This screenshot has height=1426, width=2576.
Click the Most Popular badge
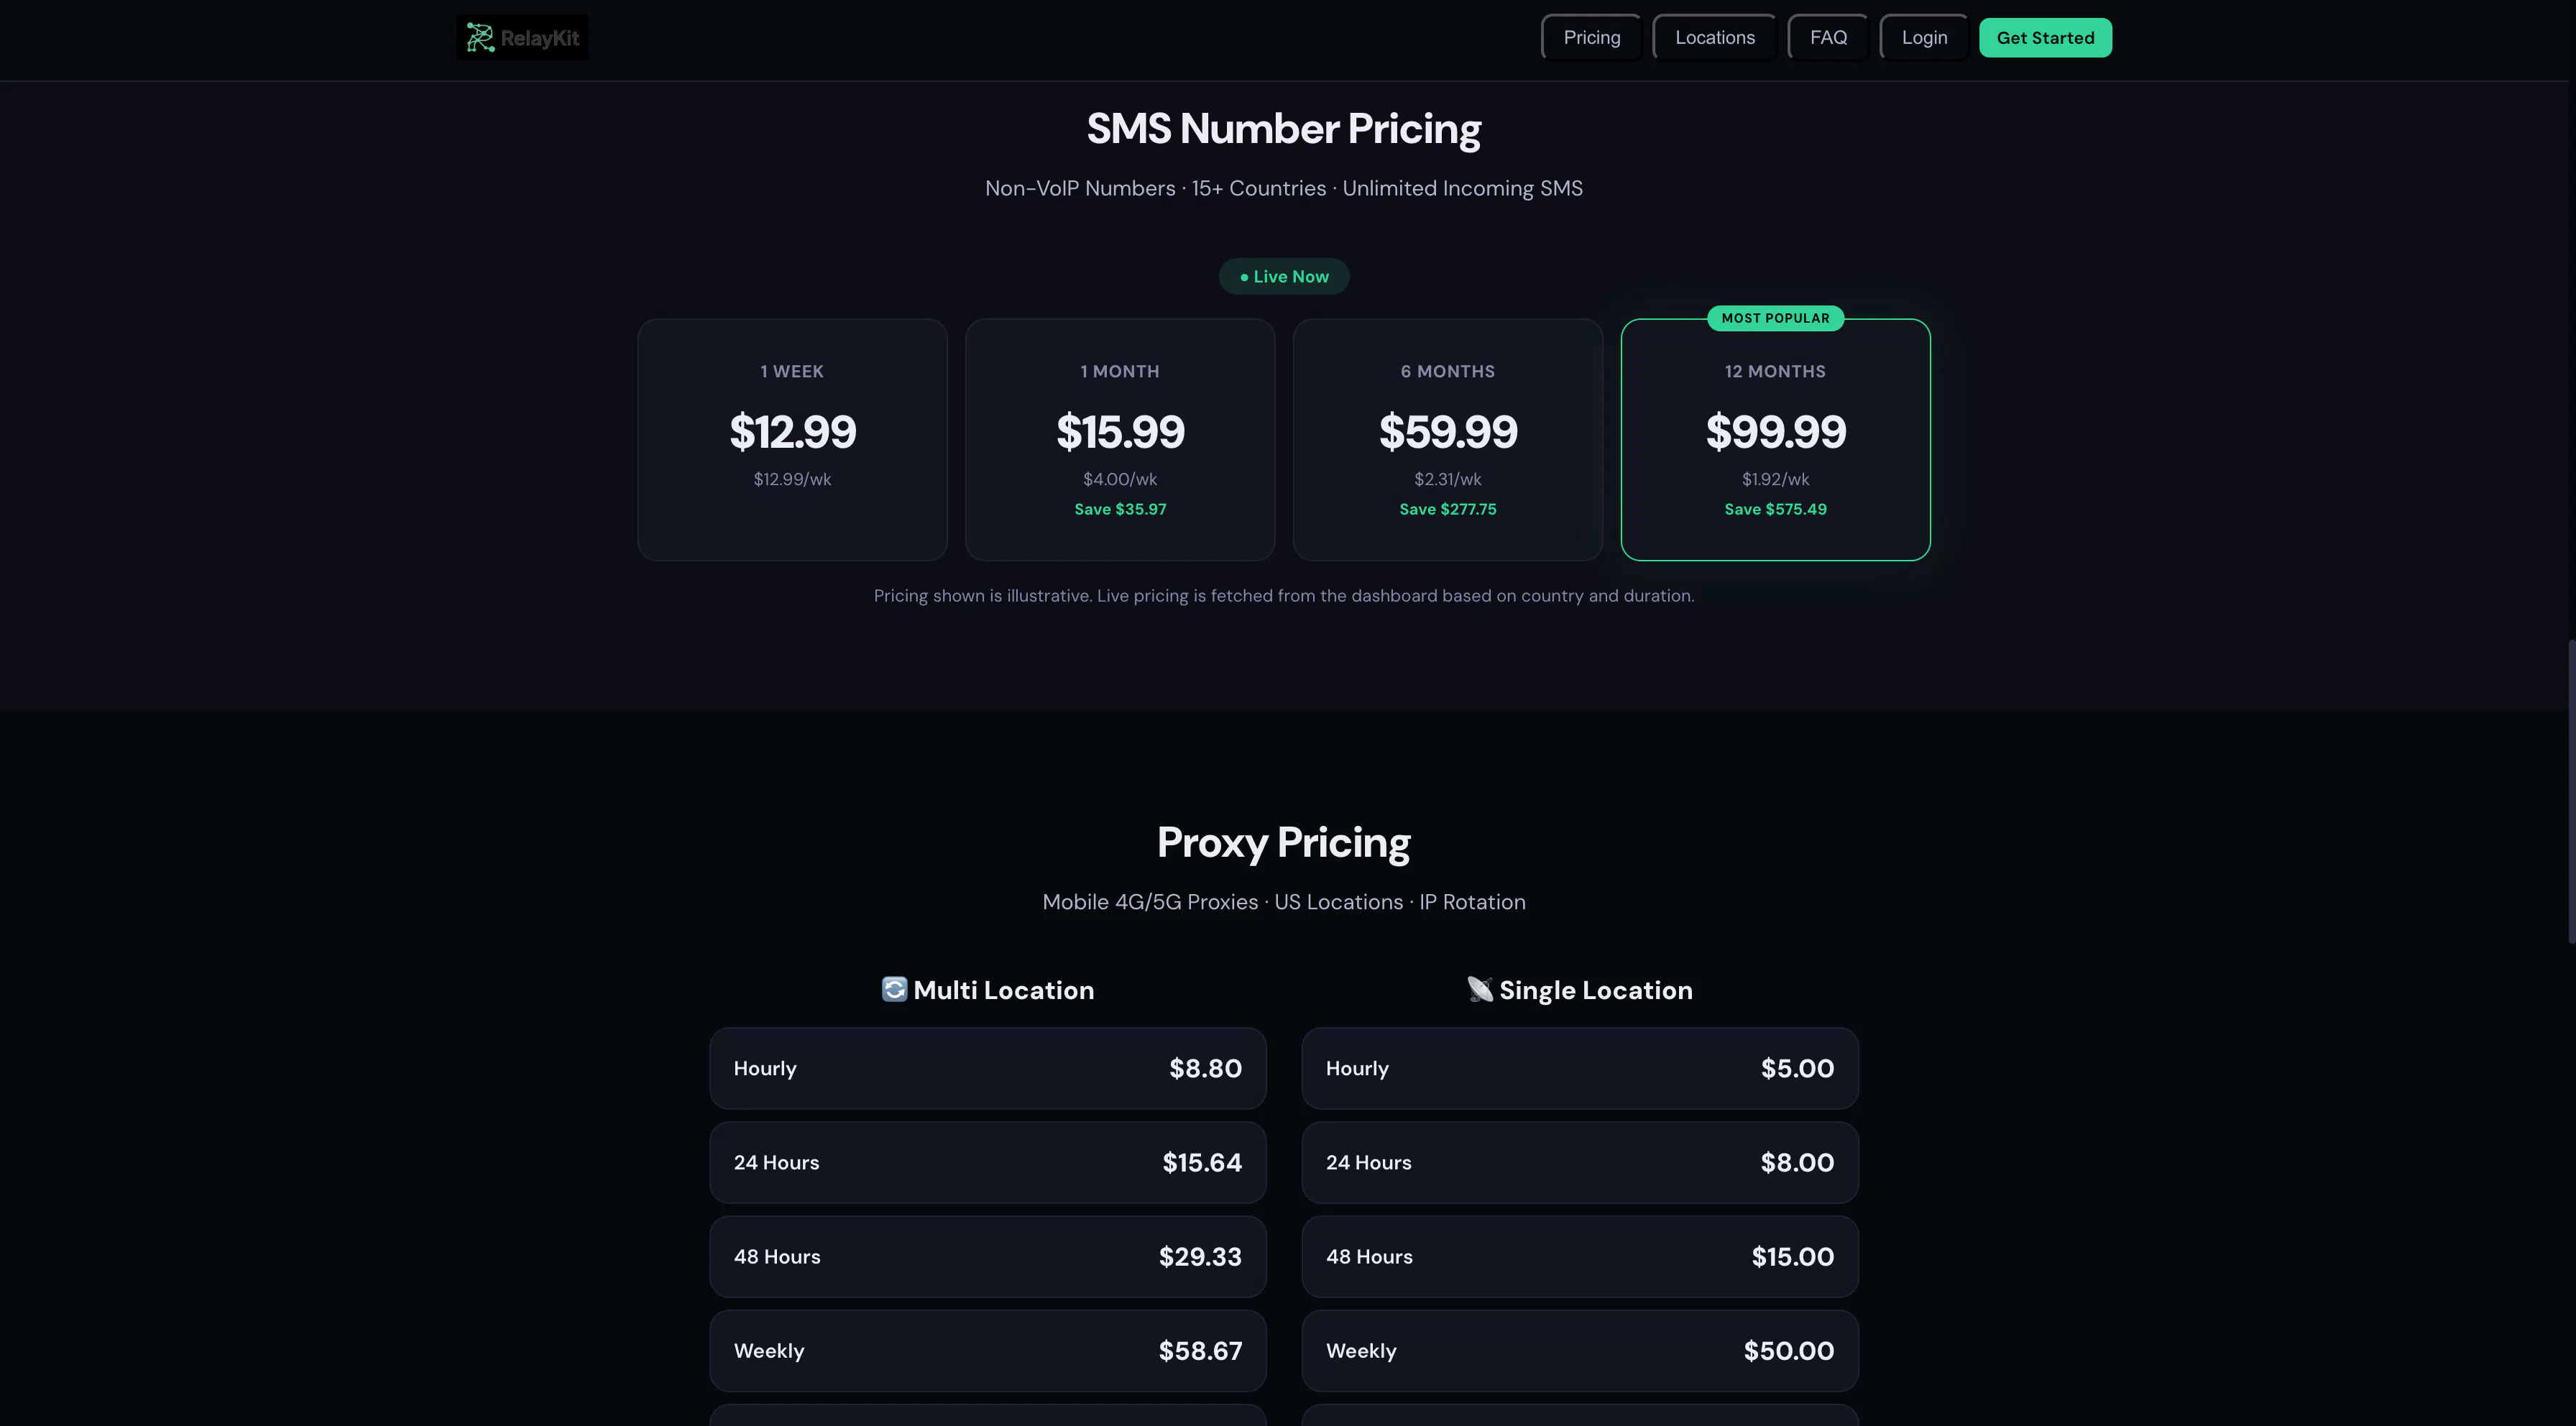1775,318
